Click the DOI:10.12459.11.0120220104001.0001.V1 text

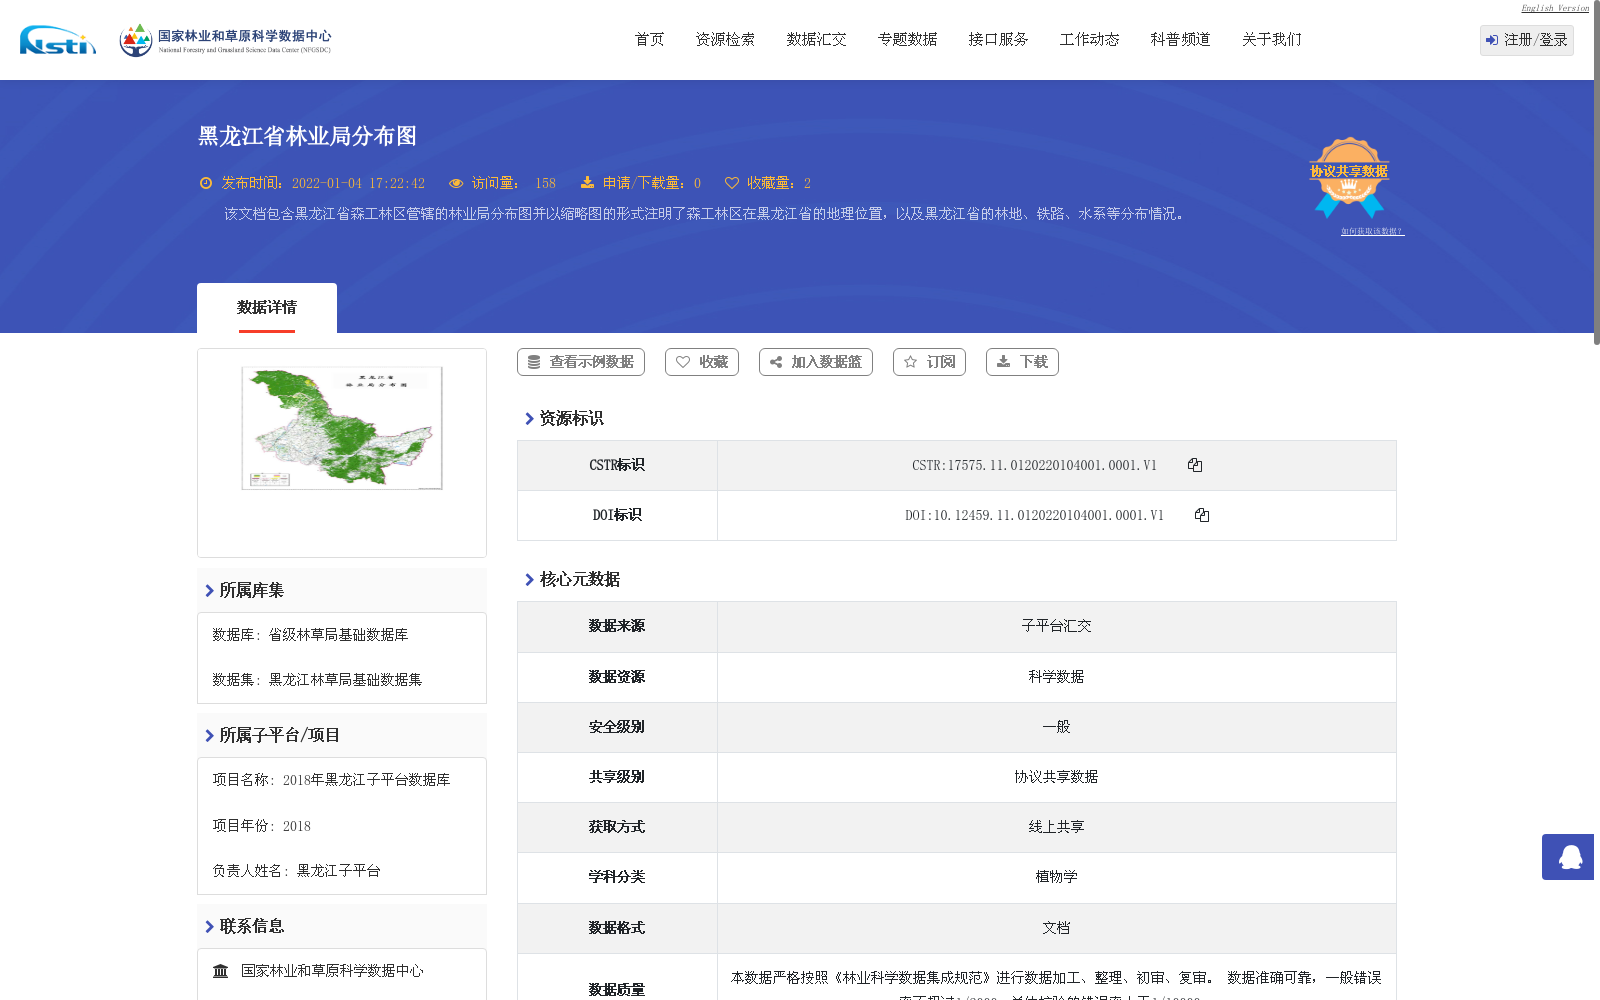pyautogui.click(x=1034, y=515)
